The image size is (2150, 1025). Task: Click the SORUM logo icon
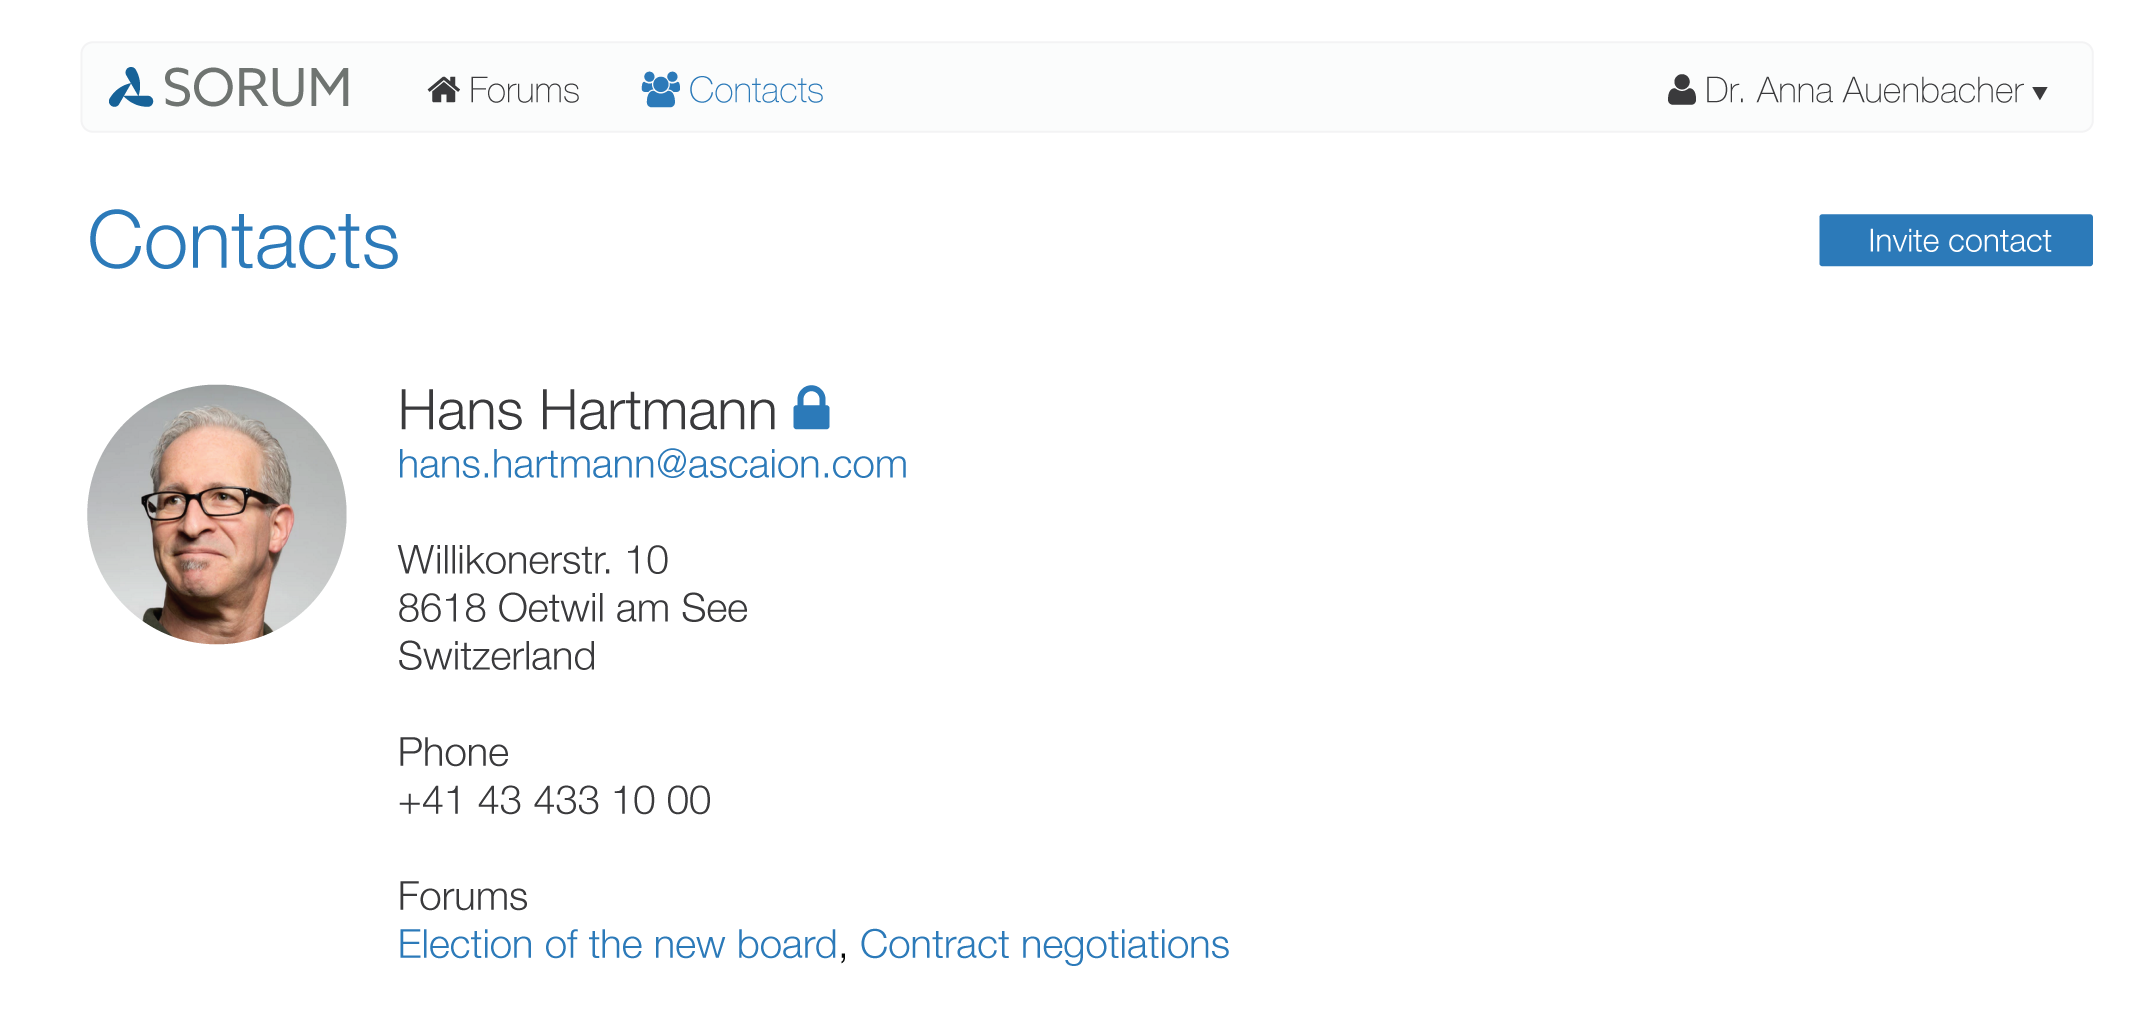[x=131, y=88]
